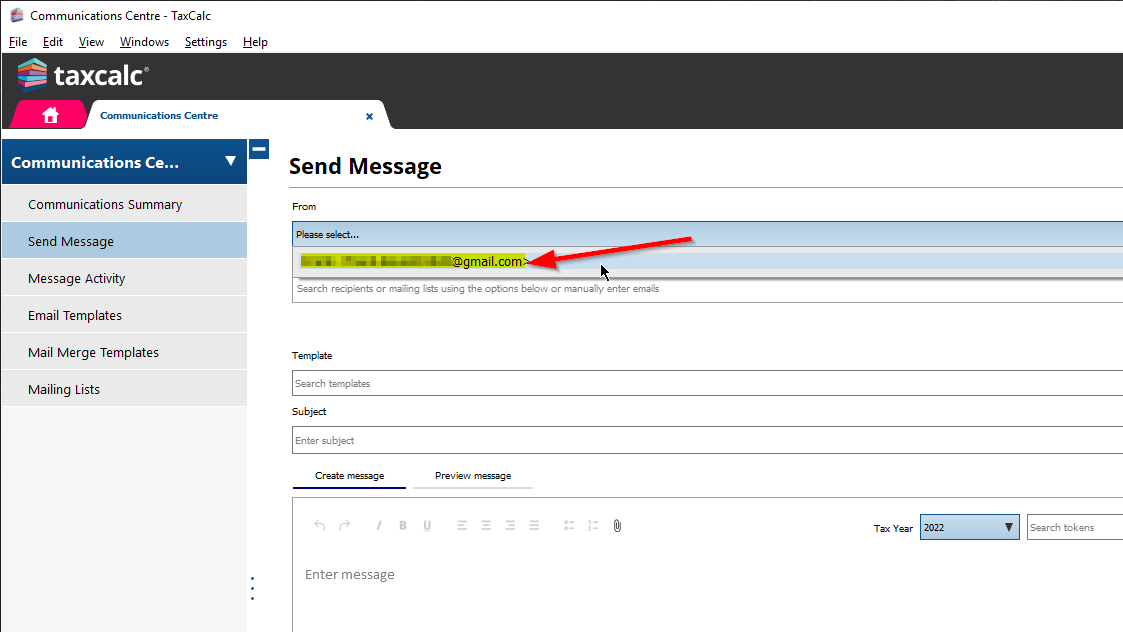1123x632 pixels.
Task: Click the Template label
Action: [312, 355]
